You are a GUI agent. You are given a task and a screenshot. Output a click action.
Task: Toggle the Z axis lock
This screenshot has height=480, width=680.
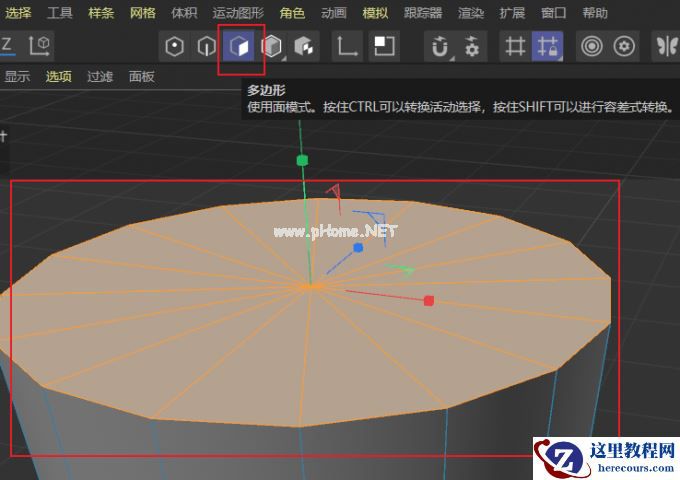click(x=7, y=46)
